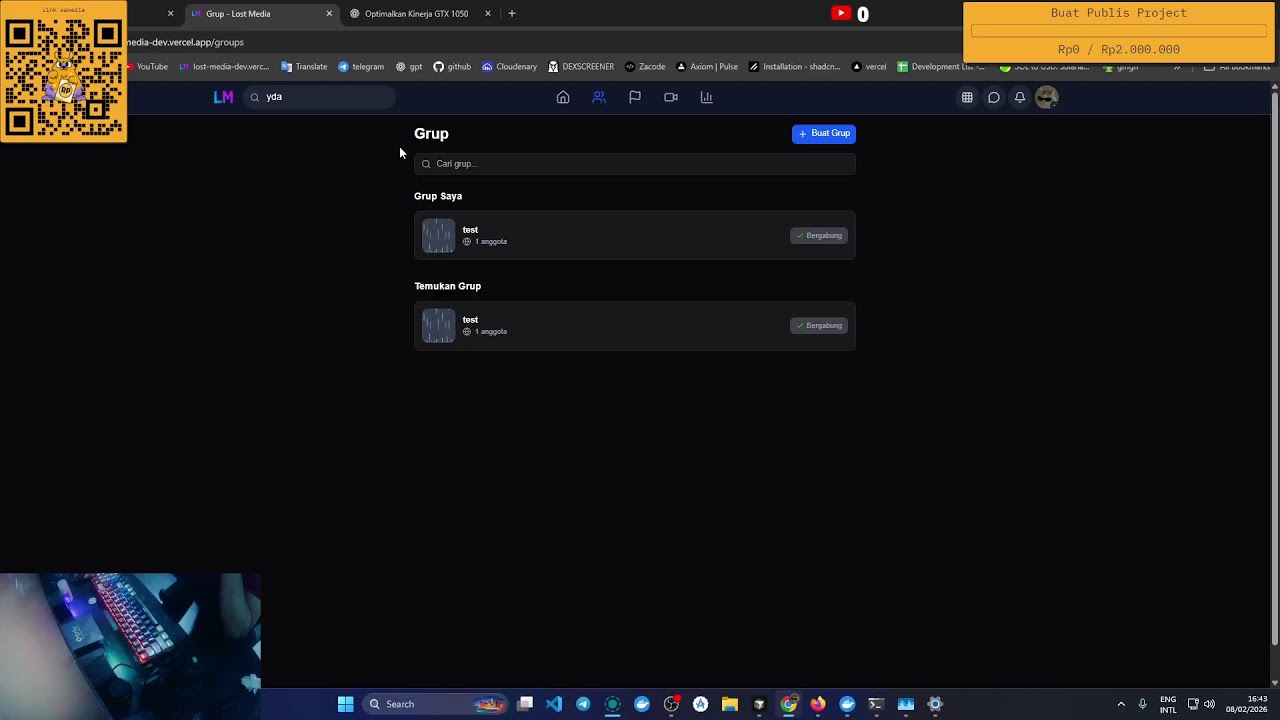Go to the Home feed icon

click(563, 97)
